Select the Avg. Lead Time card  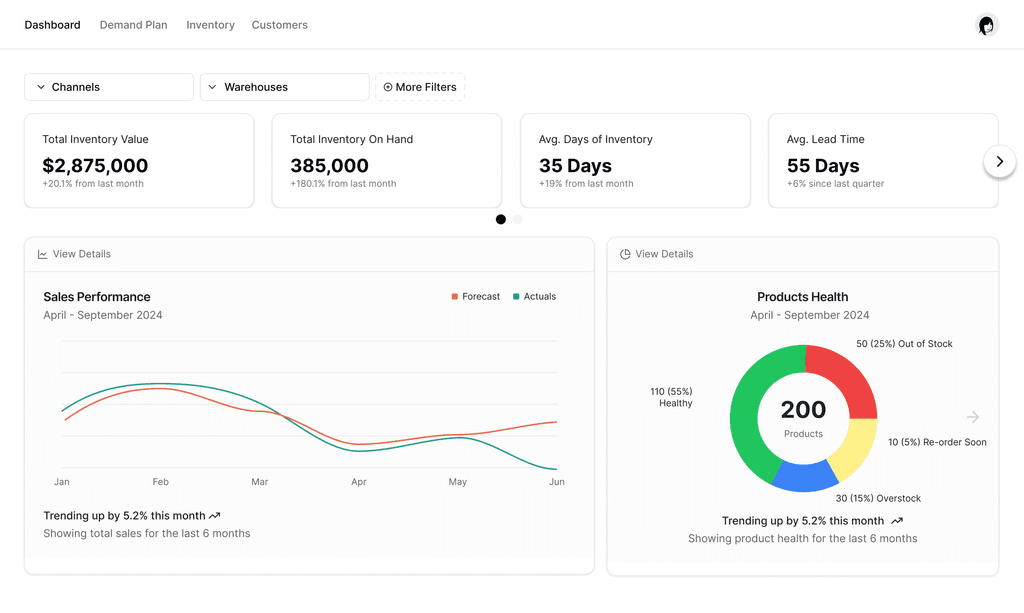883,161
